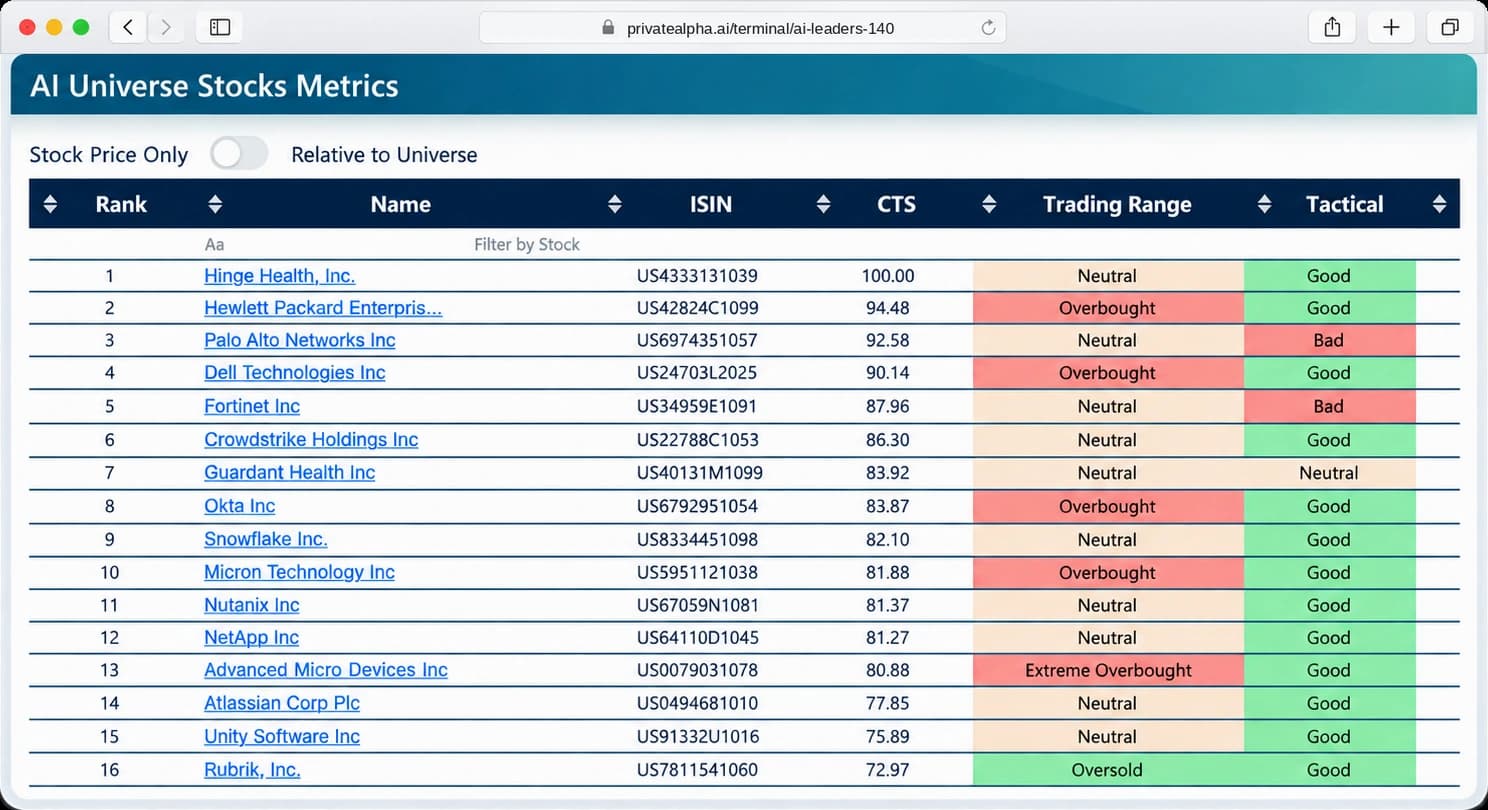The image size is (1488, 810).
Task: Open a new browser tab
Action: (1391, 28)
